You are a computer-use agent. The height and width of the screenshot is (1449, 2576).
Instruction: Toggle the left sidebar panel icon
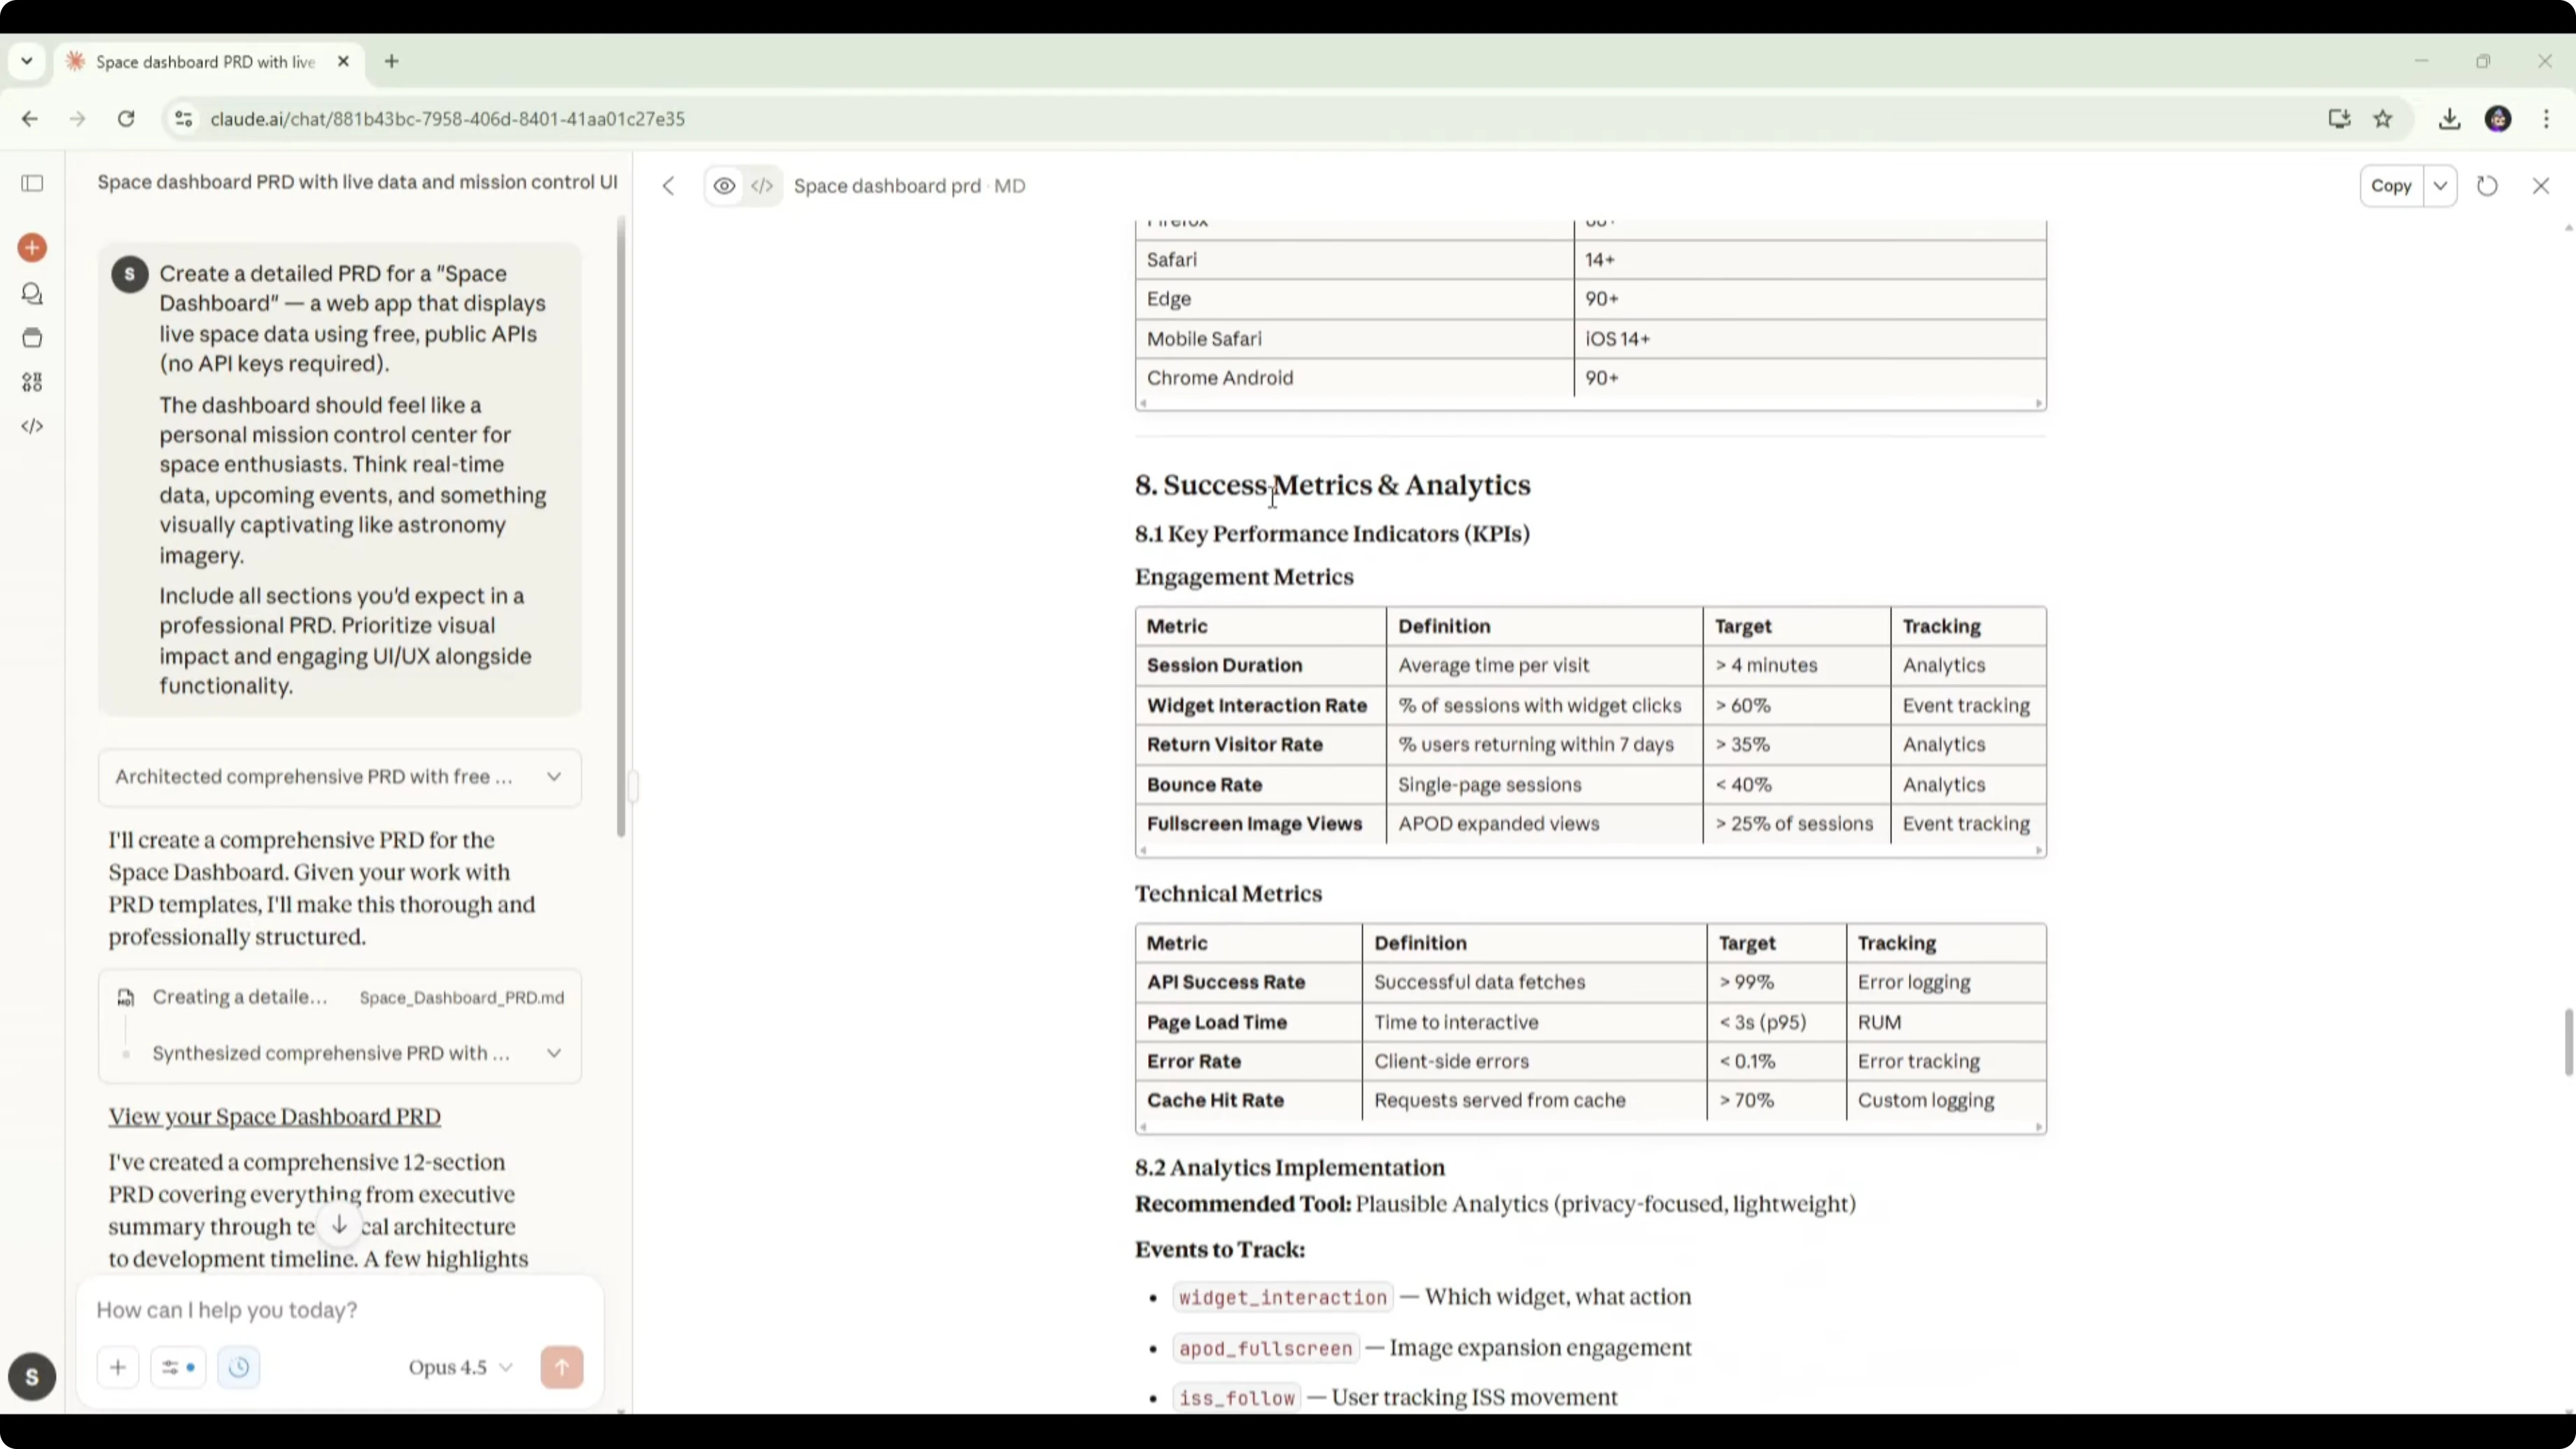(x=32, y=183)
